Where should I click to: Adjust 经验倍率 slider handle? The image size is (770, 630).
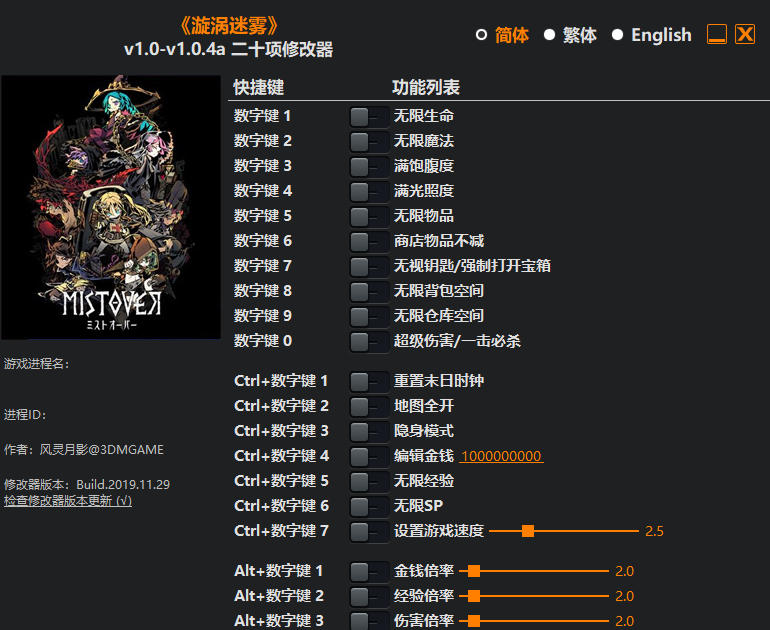point(474,596)
